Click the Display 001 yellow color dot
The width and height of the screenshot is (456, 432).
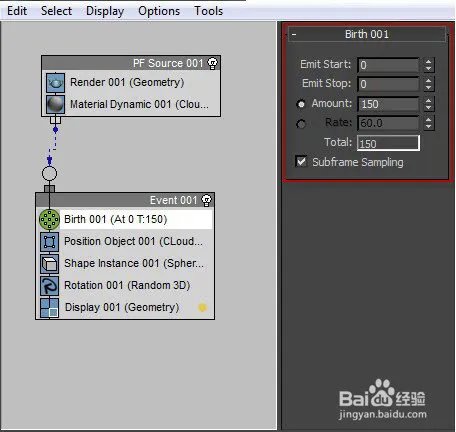(202, 307)
